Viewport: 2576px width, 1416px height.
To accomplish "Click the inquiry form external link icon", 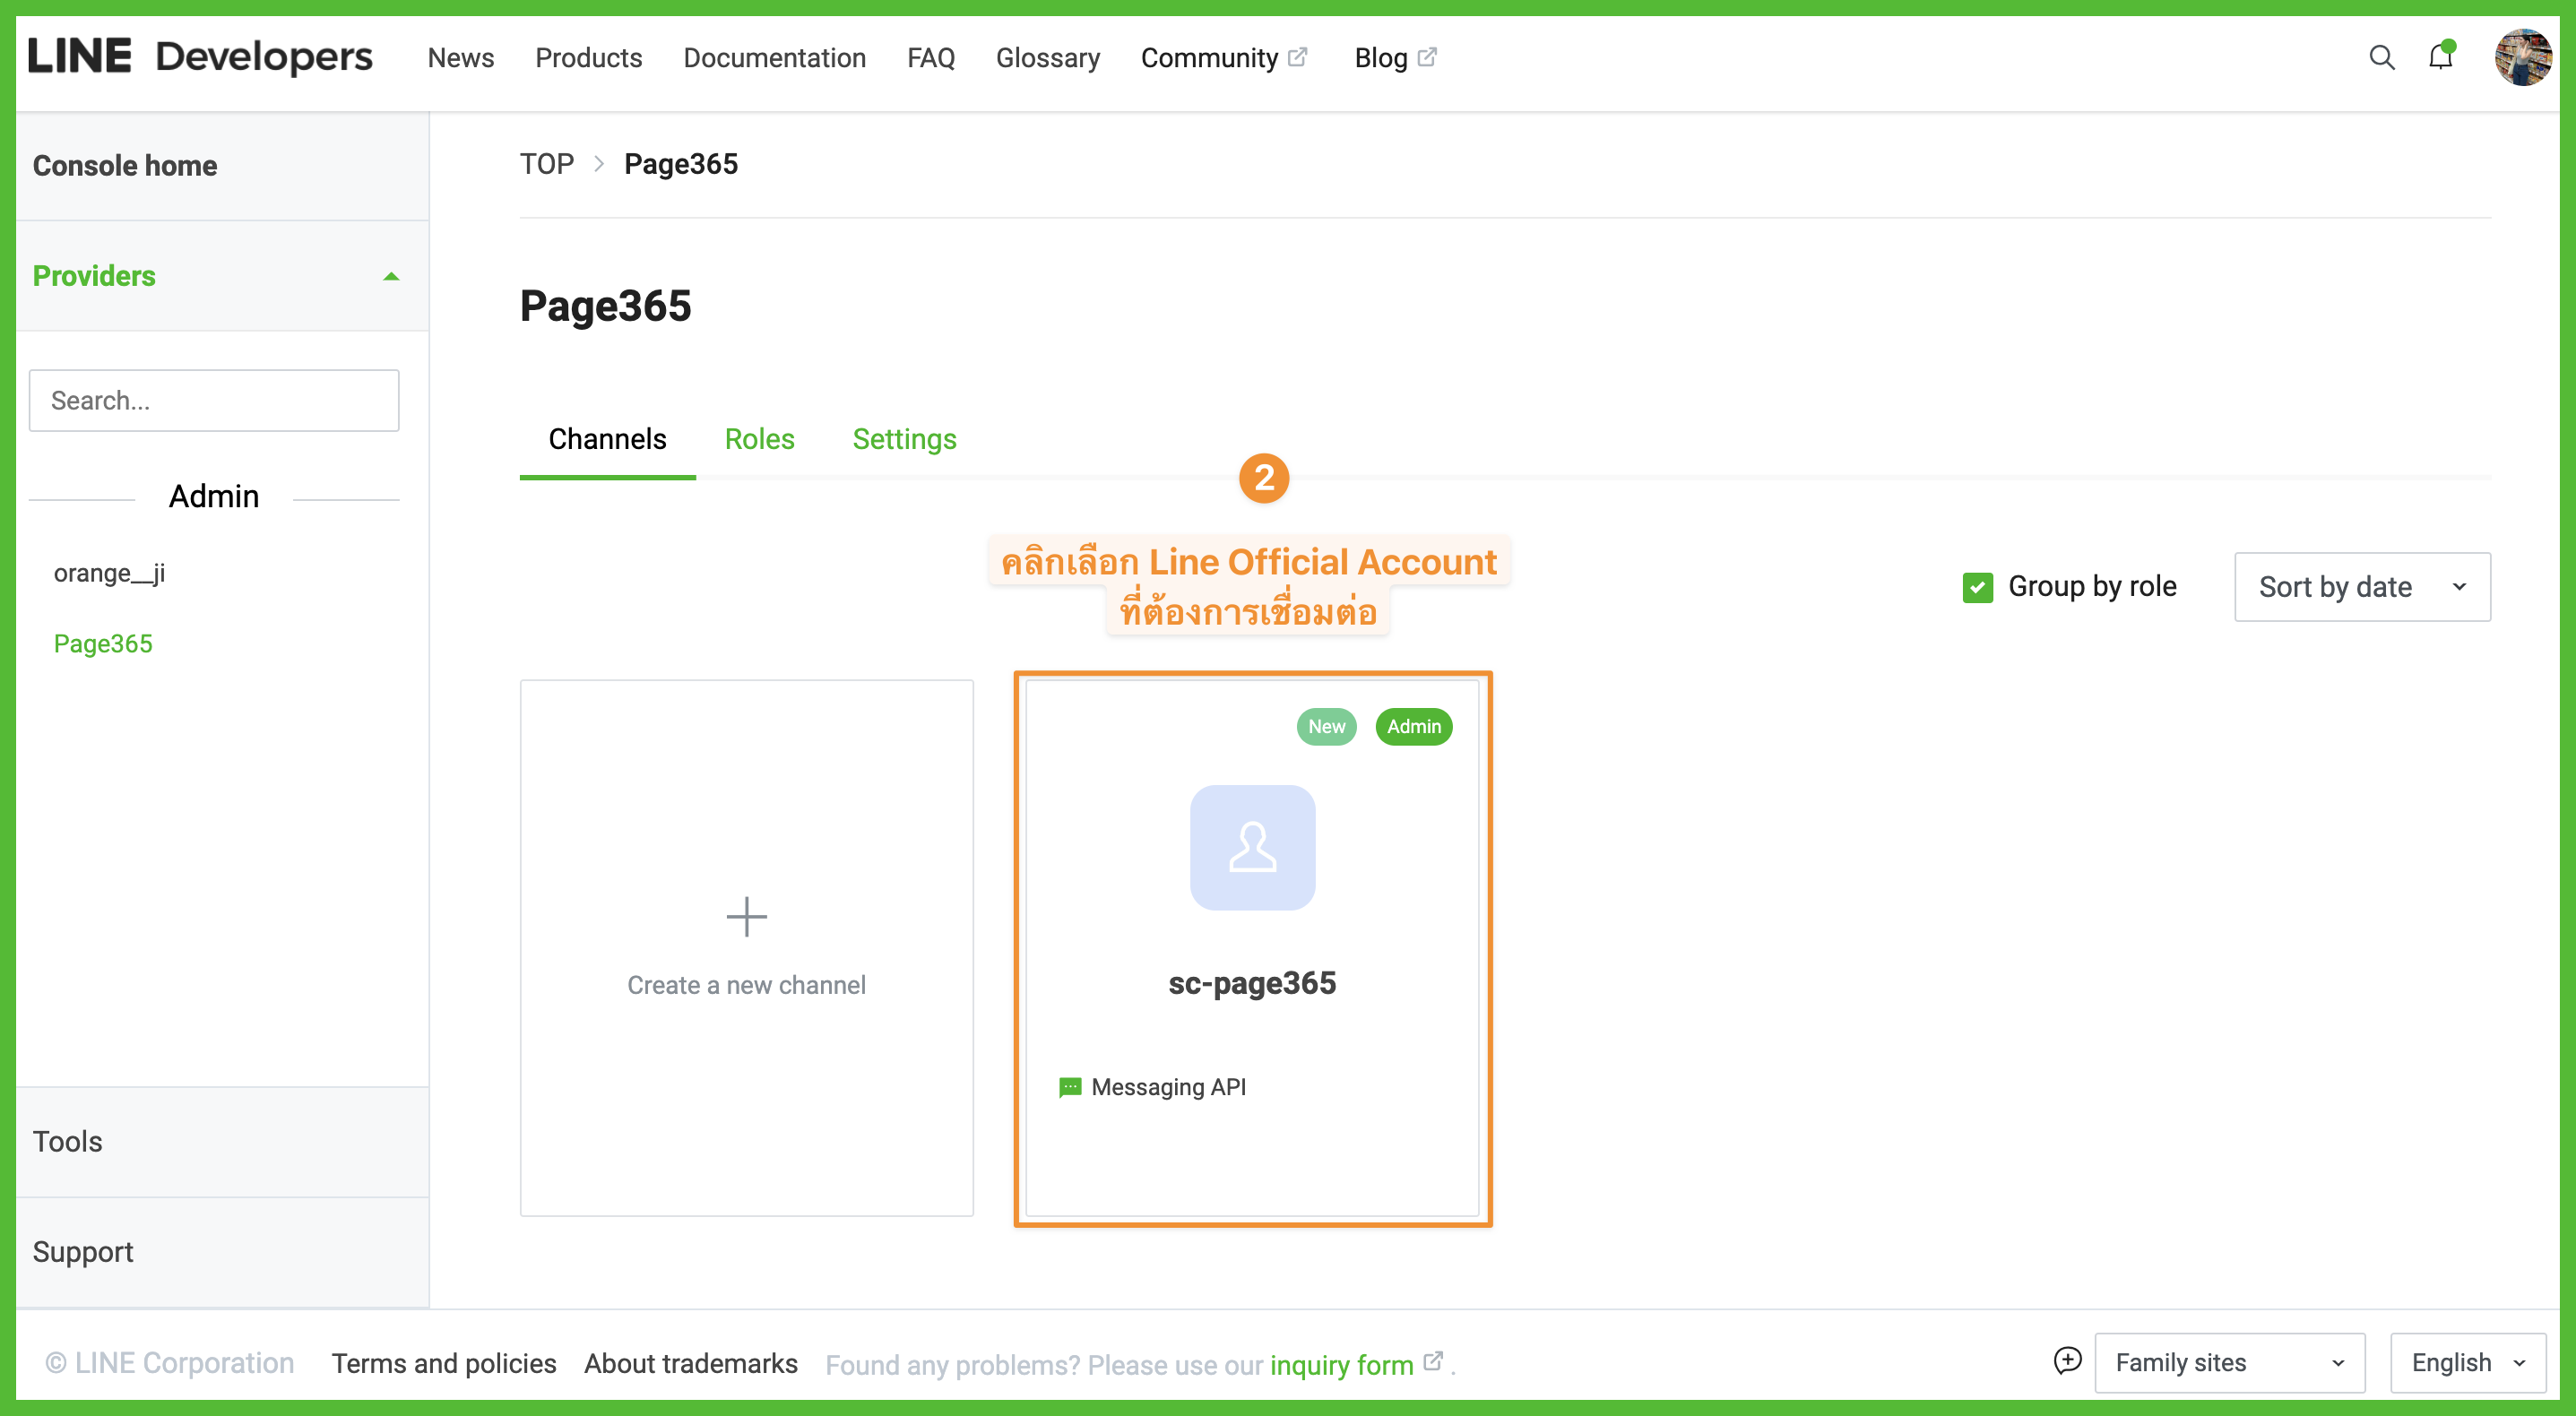I will tap(1433, 1361).
